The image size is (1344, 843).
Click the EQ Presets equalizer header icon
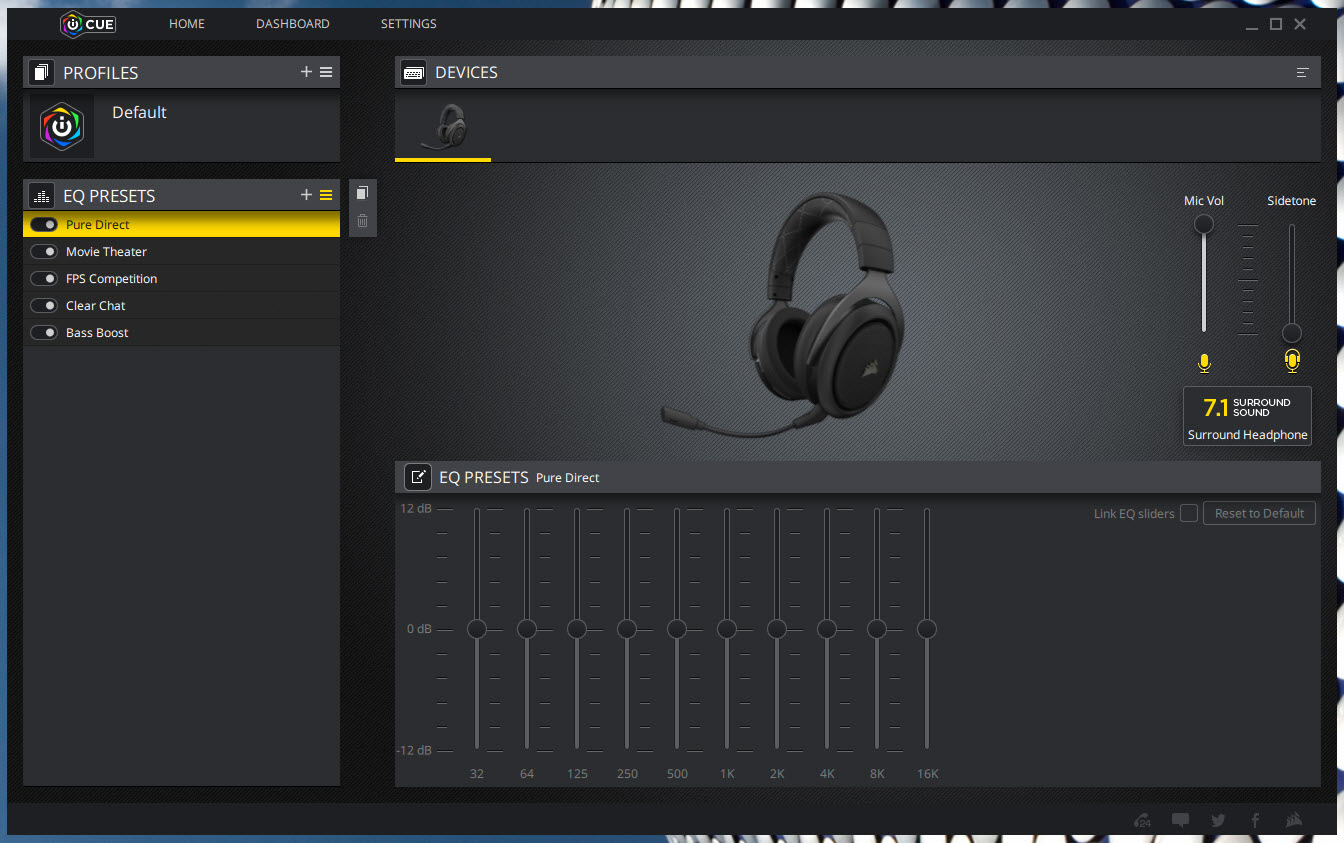pyautogui.click(x=41, y=196)
